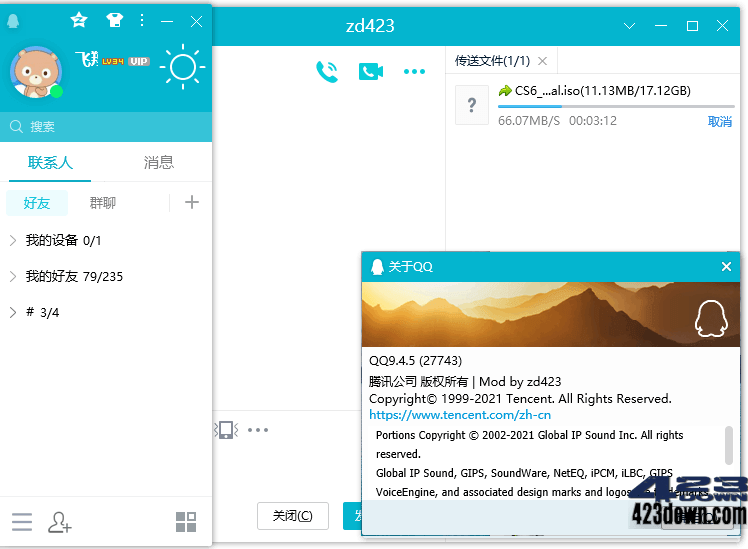This screenshot has height=549, width=748.
Task: Click the QQ9.4.5 (27743) version text
Action: pos(416,360)
